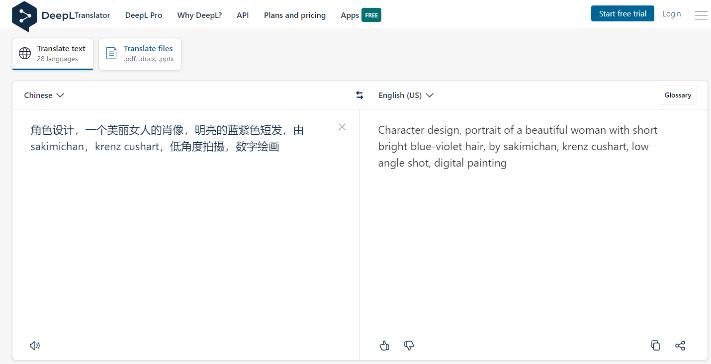This screenshot has height=364, width=711.
Task: Click the DeepL logo icon
Action: (24, 16)
